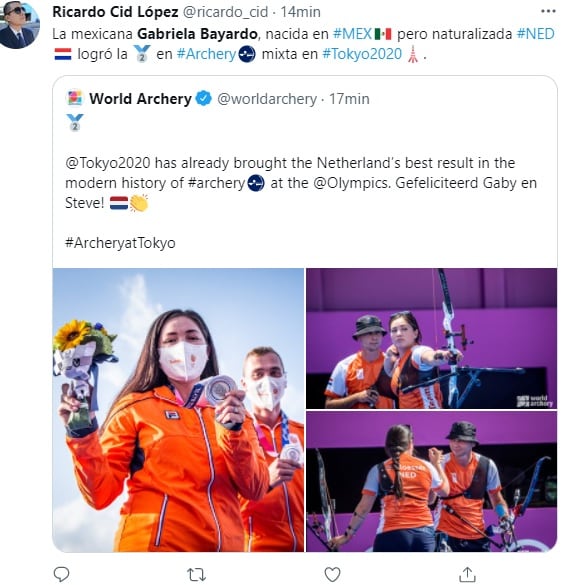Open the @Olympics mention in the quoted tweet
The height and width of the screenshot is (585, 567).
tap(350, 183)
